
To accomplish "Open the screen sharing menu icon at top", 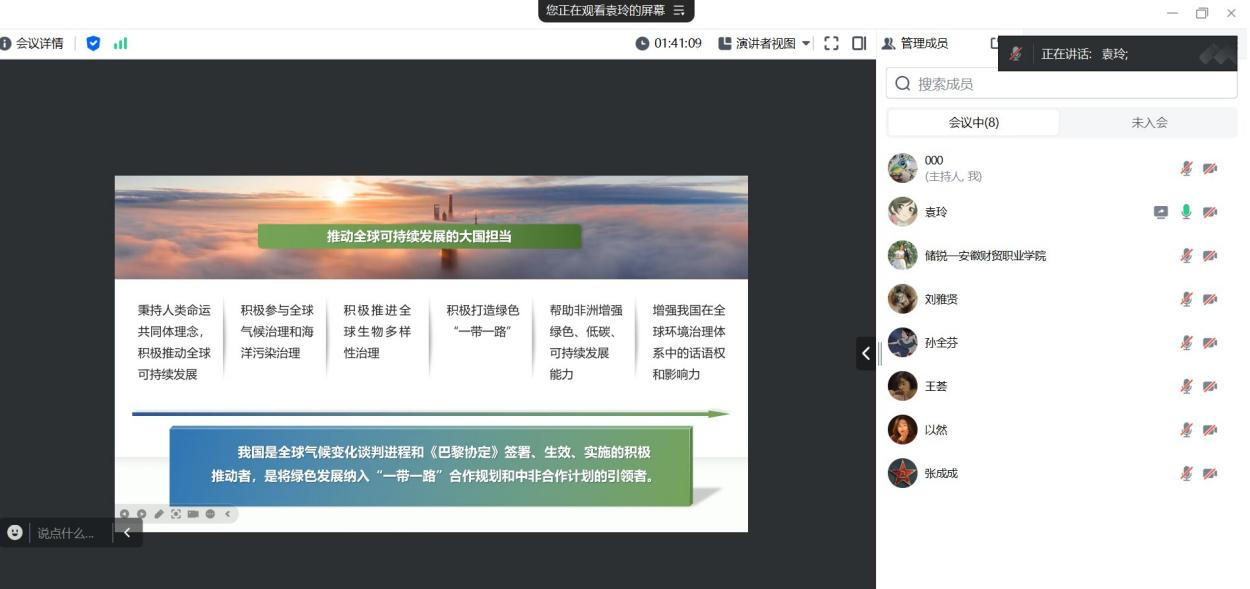I will point(680,10).
